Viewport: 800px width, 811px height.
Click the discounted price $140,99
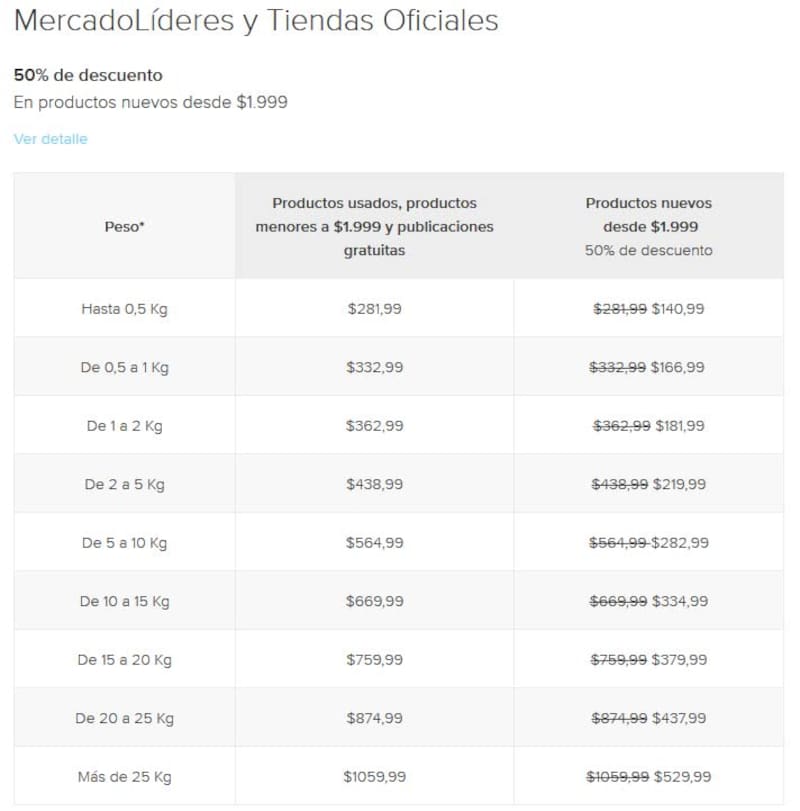678,309
